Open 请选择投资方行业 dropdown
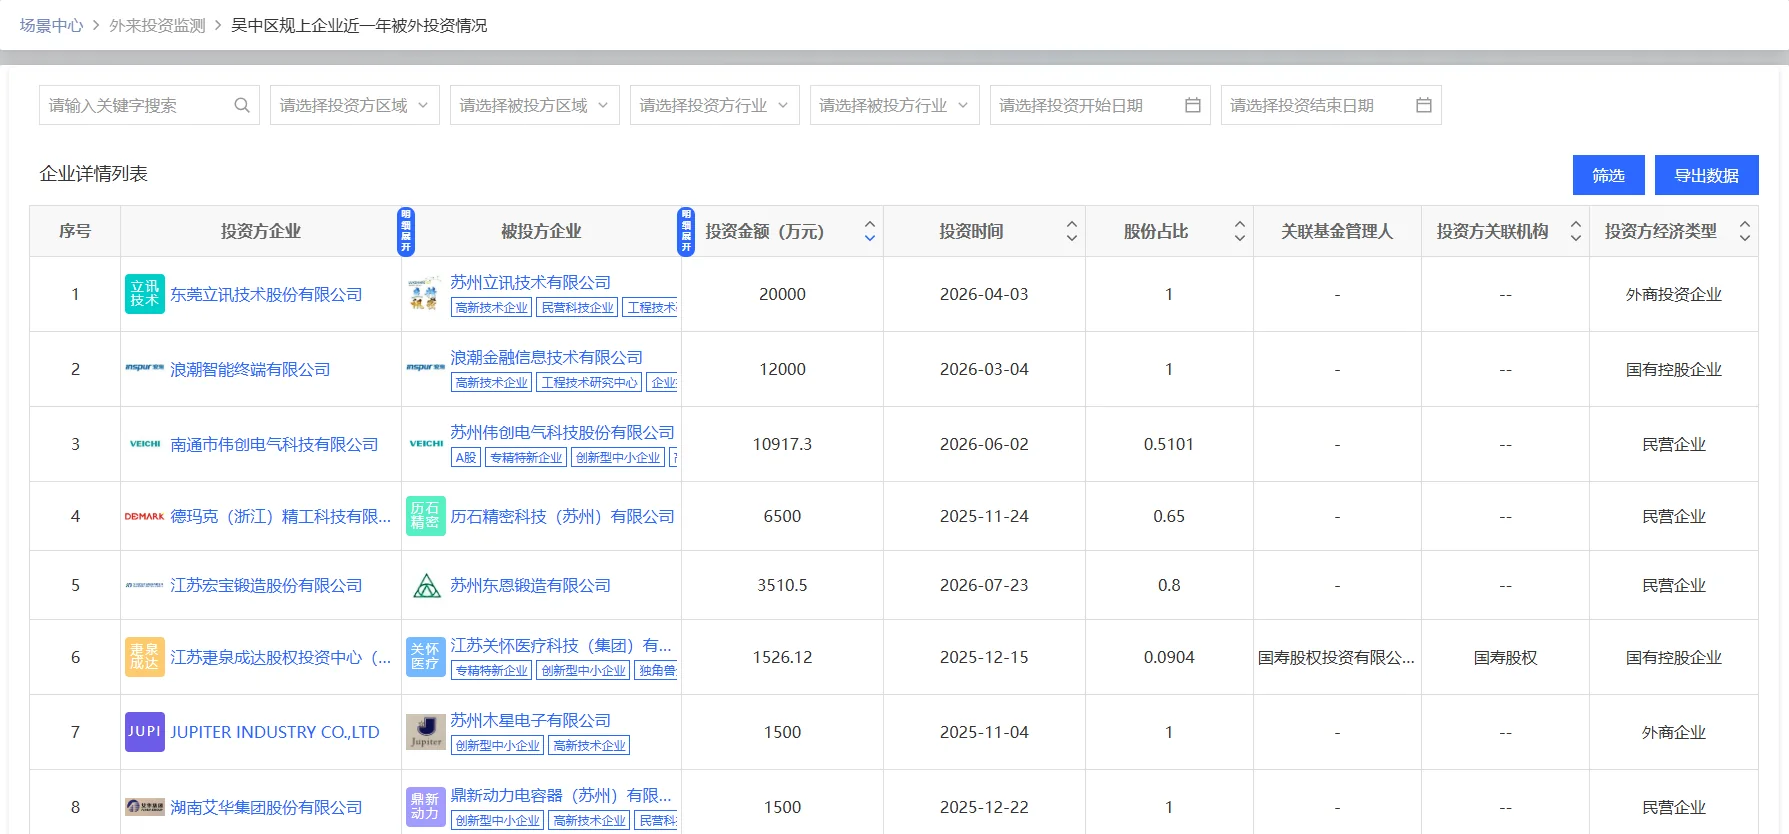This screenshot has height=834, width=1789. 715,105
